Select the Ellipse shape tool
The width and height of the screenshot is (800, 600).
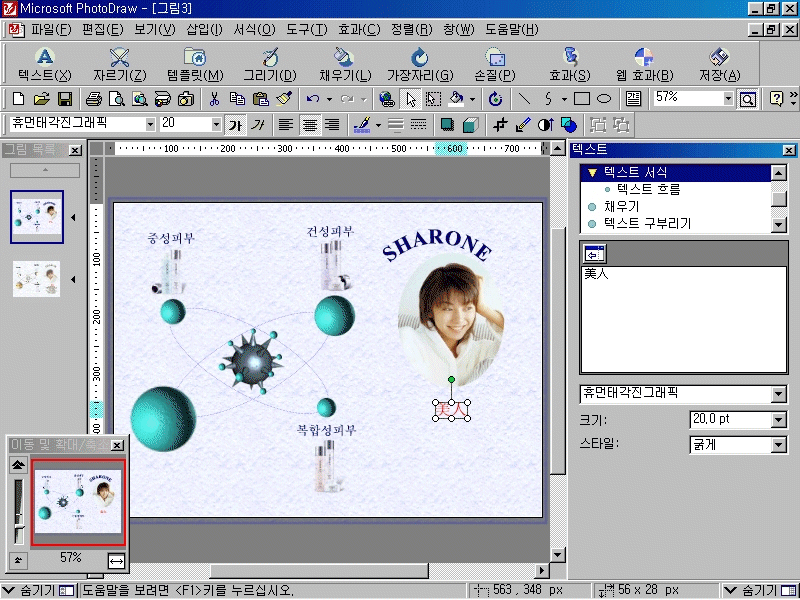coord(604,98)
